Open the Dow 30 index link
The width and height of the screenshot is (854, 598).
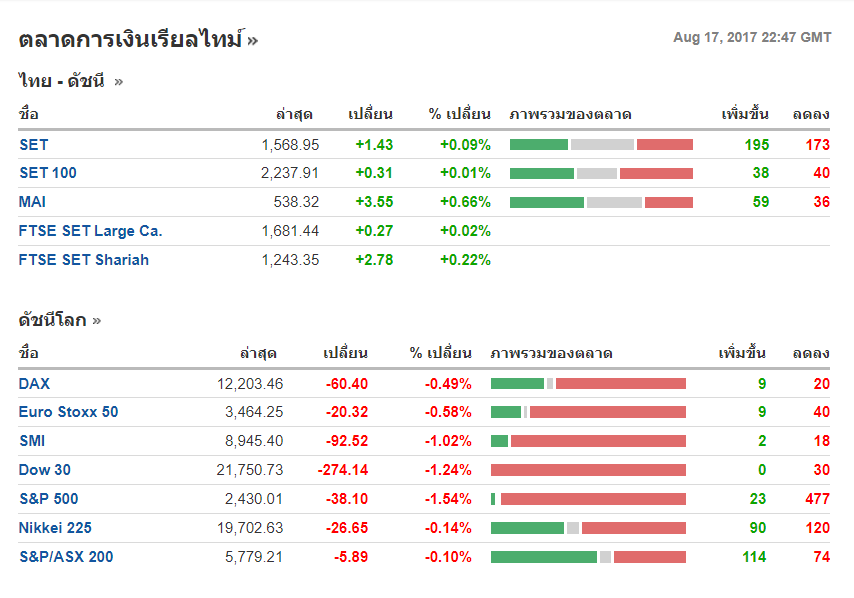(45, 470)
